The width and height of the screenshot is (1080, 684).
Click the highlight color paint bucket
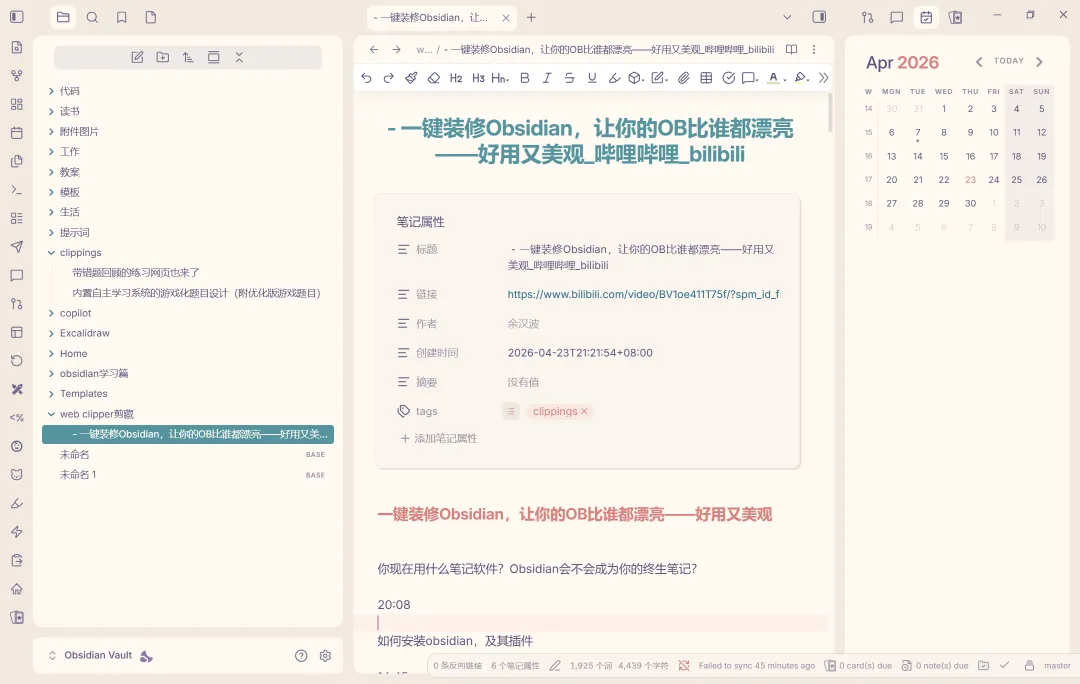click(801, 78)
